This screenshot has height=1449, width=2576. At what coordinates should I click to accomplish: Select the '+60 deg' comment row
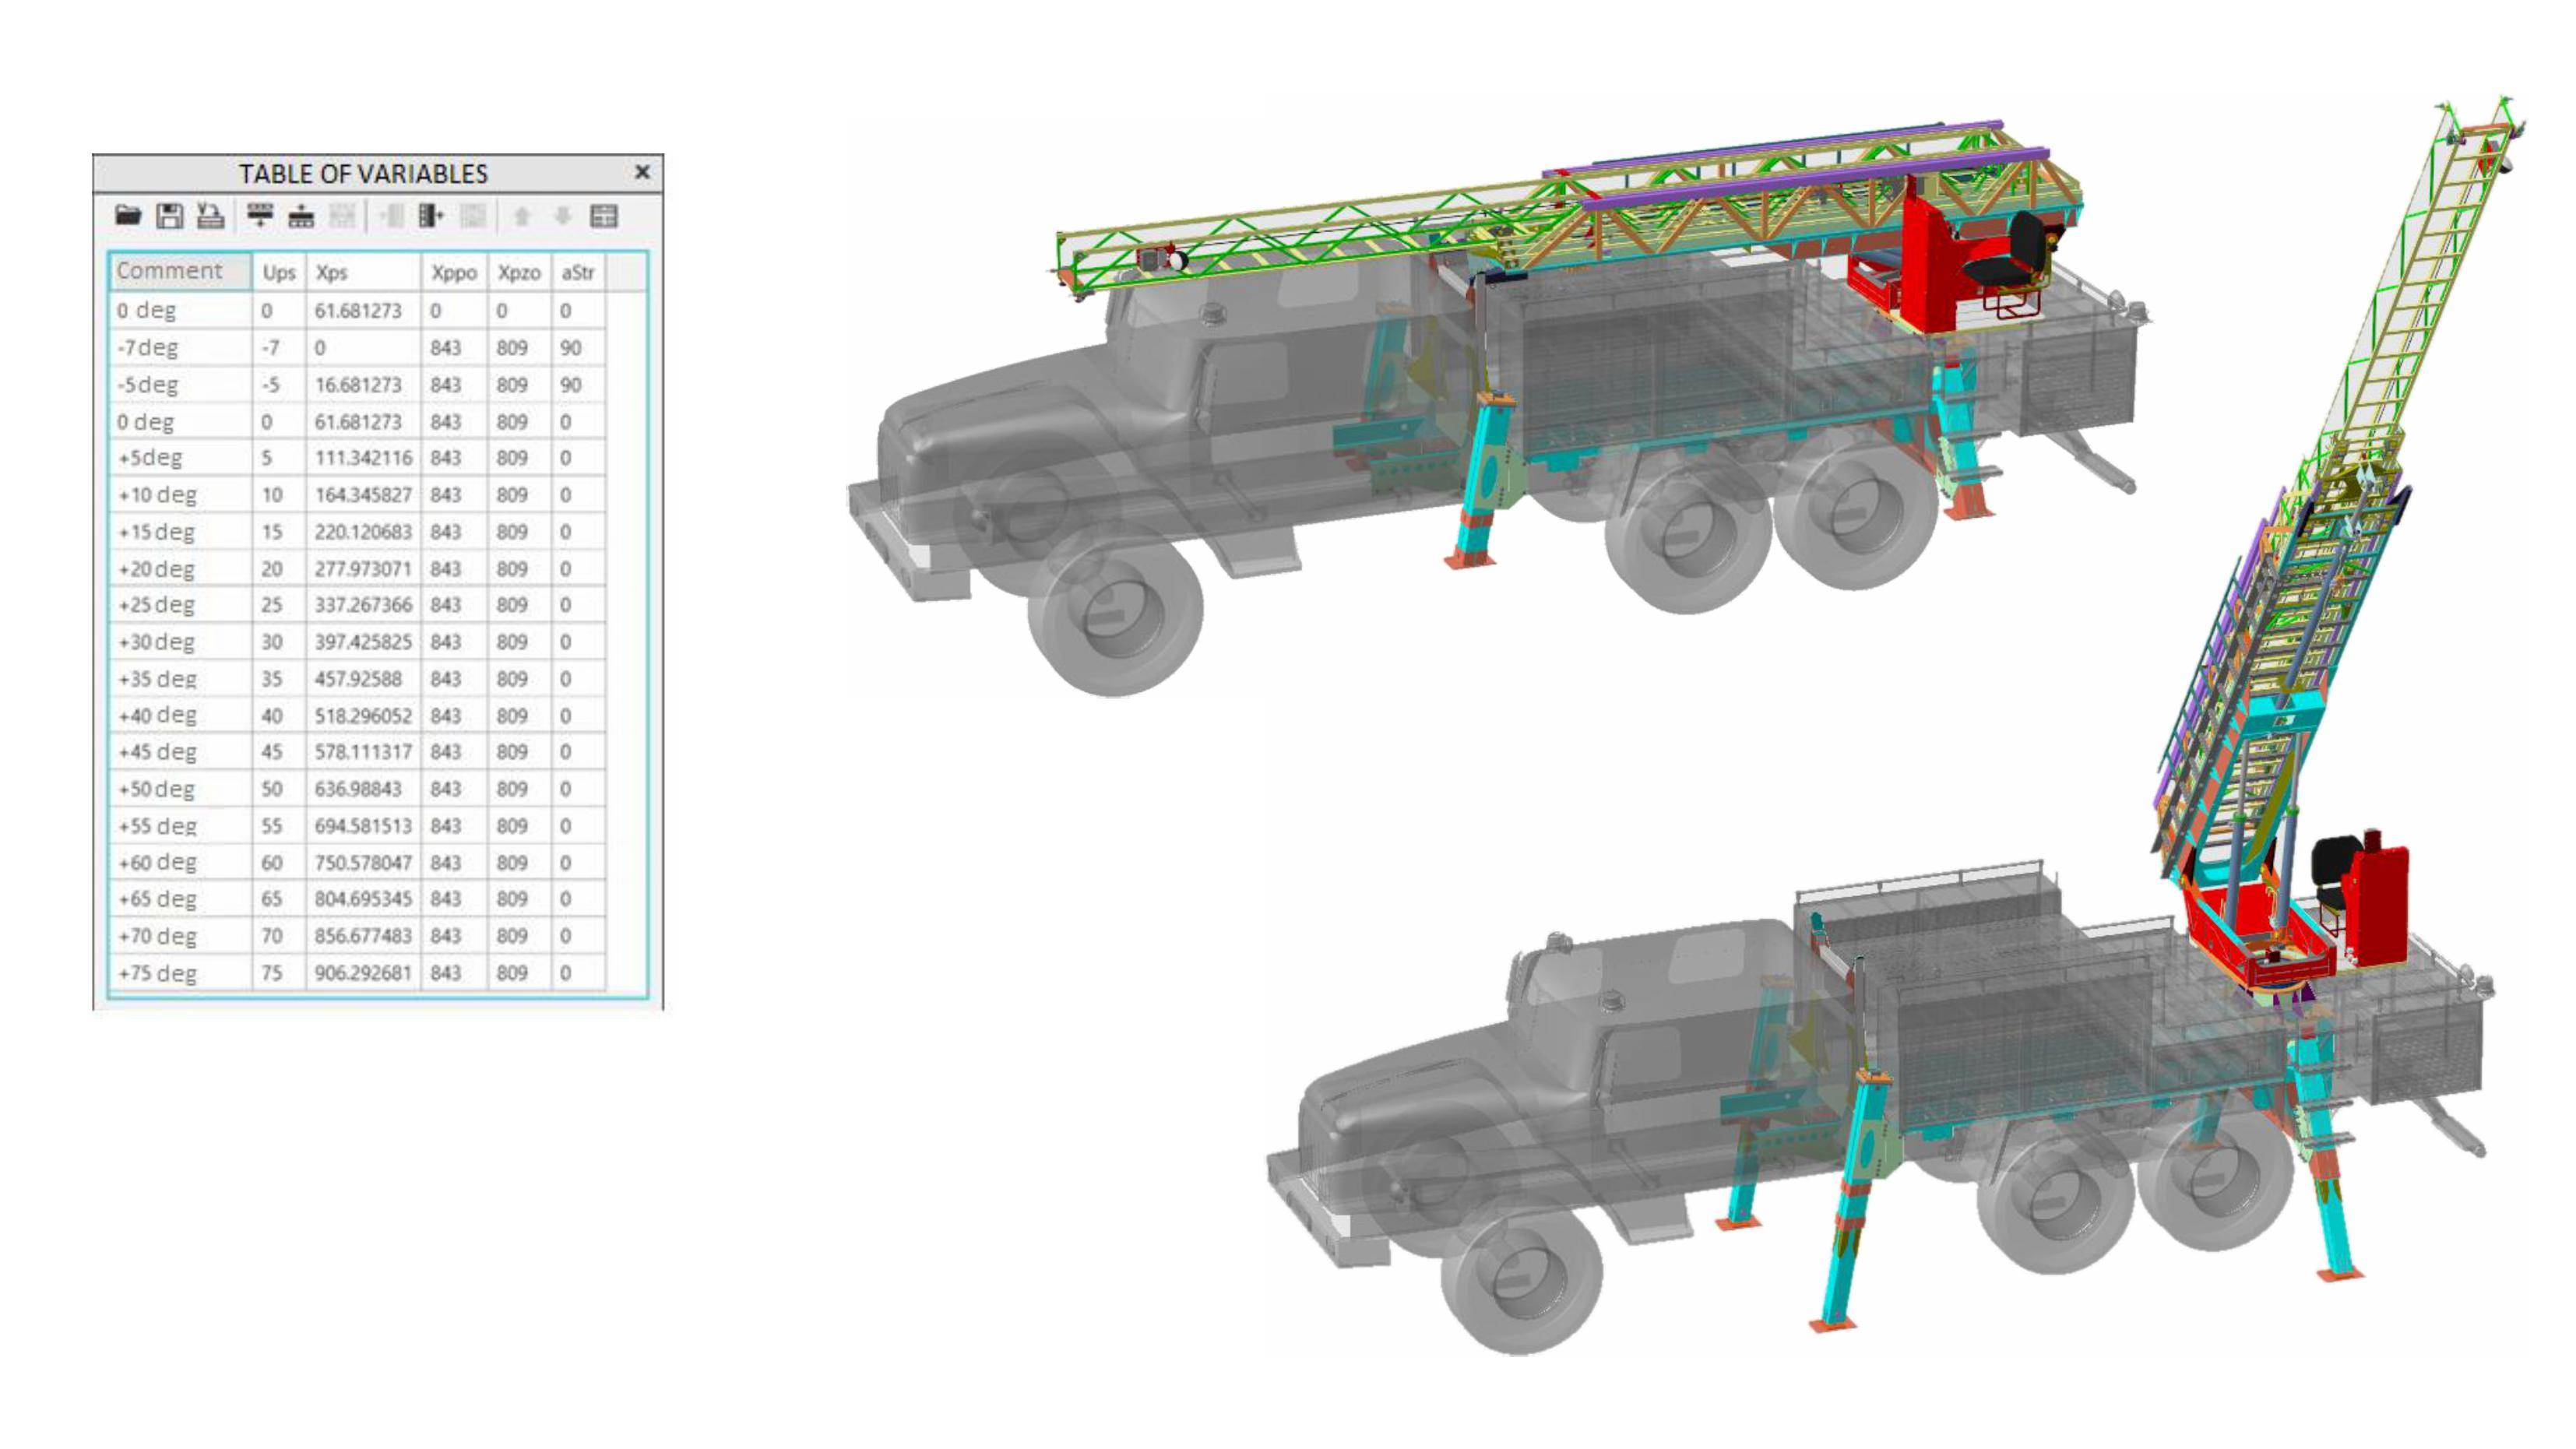180,862
